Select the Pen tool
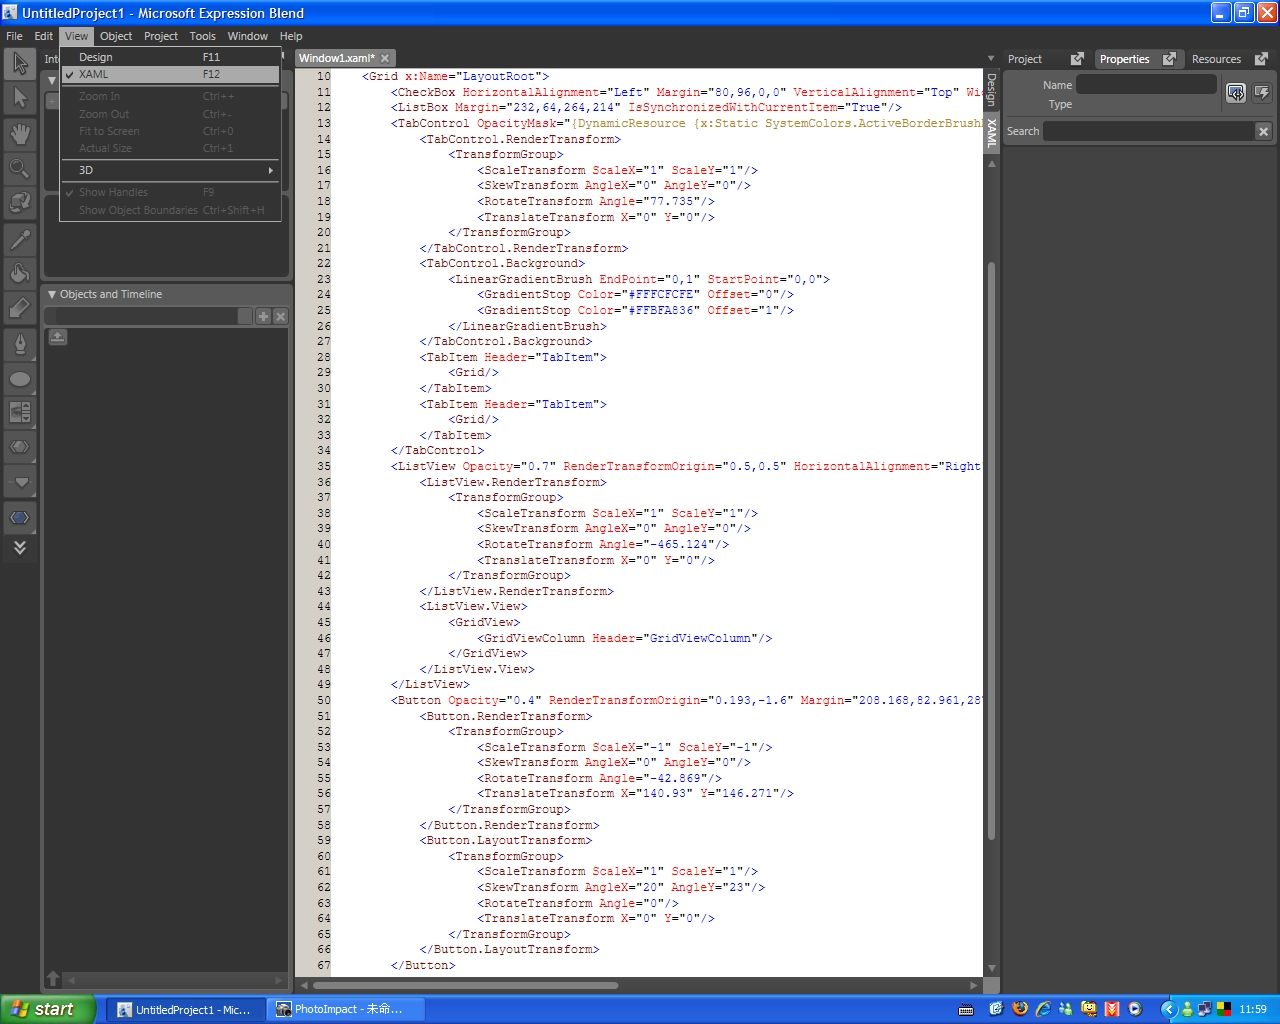Image resolution: width=1280 pixels, height=1024 pixels. 20,345
